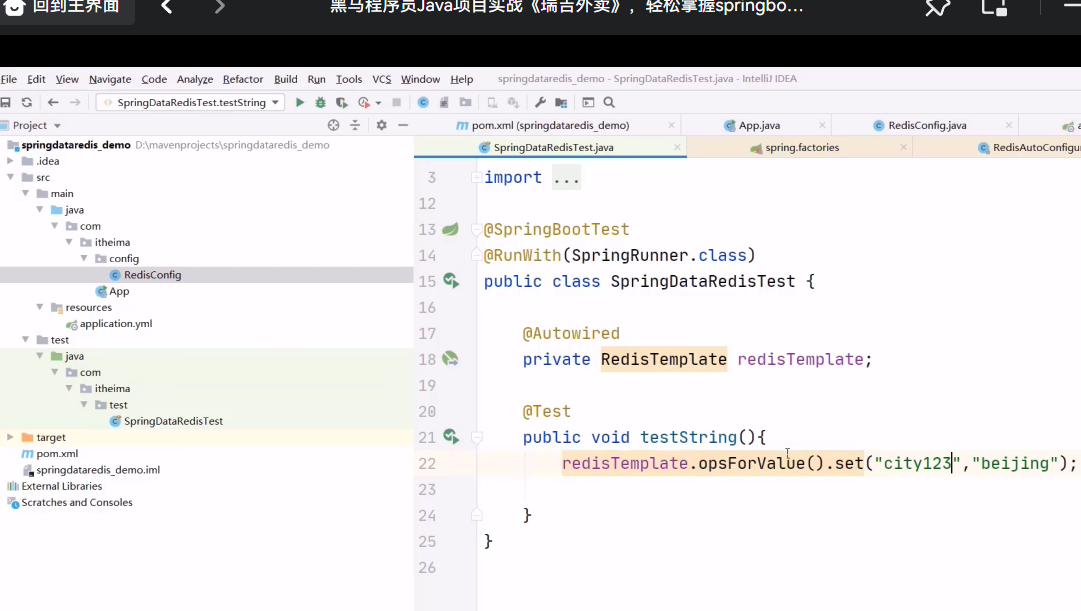Select RedisConfig in the project tree
This screenshot has width=1081, height=611.
(152, 274)
